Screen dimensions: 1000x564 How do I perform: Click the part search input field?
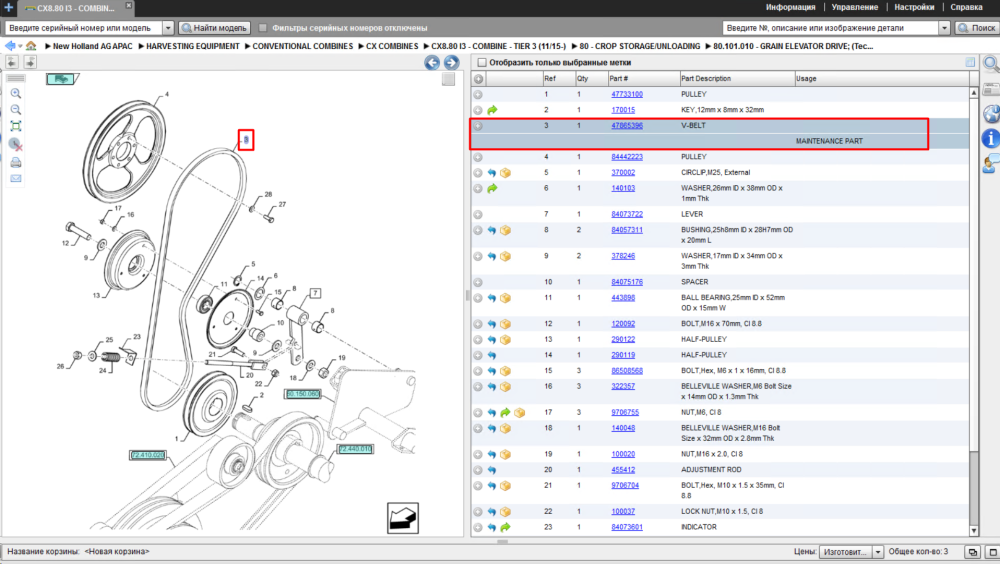[830, 28]
